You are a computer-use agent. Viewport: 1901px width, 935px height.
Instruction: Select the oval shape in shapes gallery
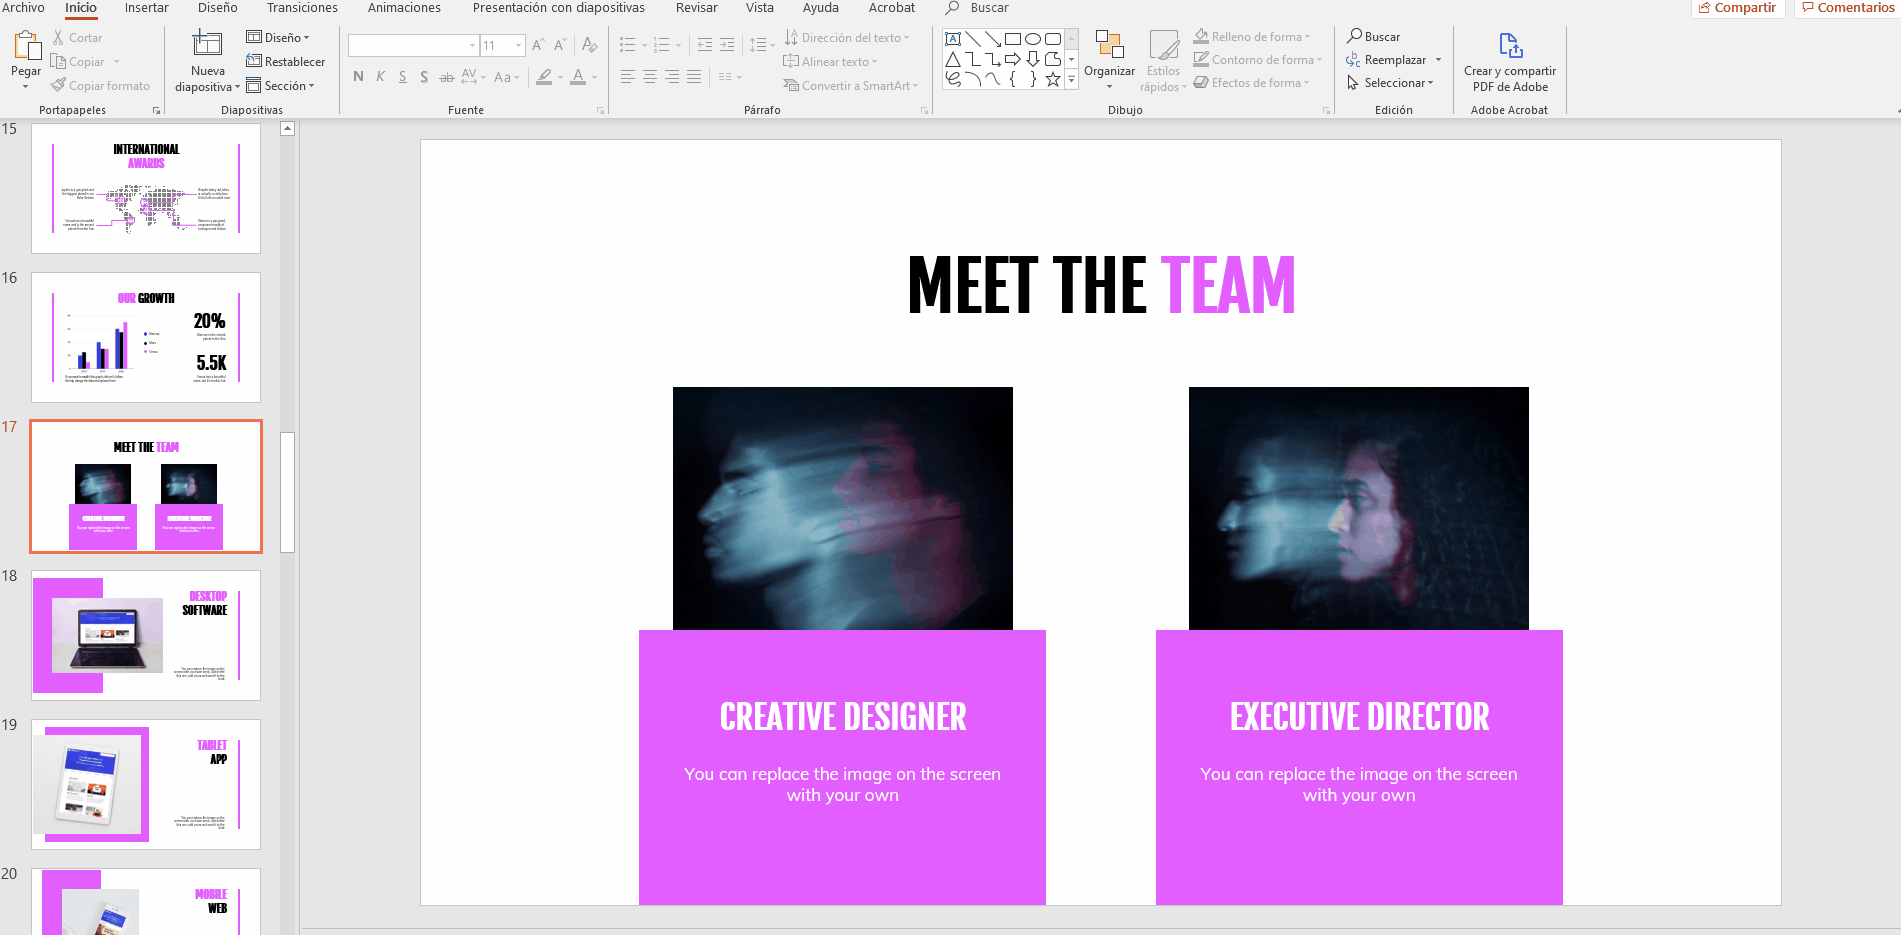click(1033, 39)
